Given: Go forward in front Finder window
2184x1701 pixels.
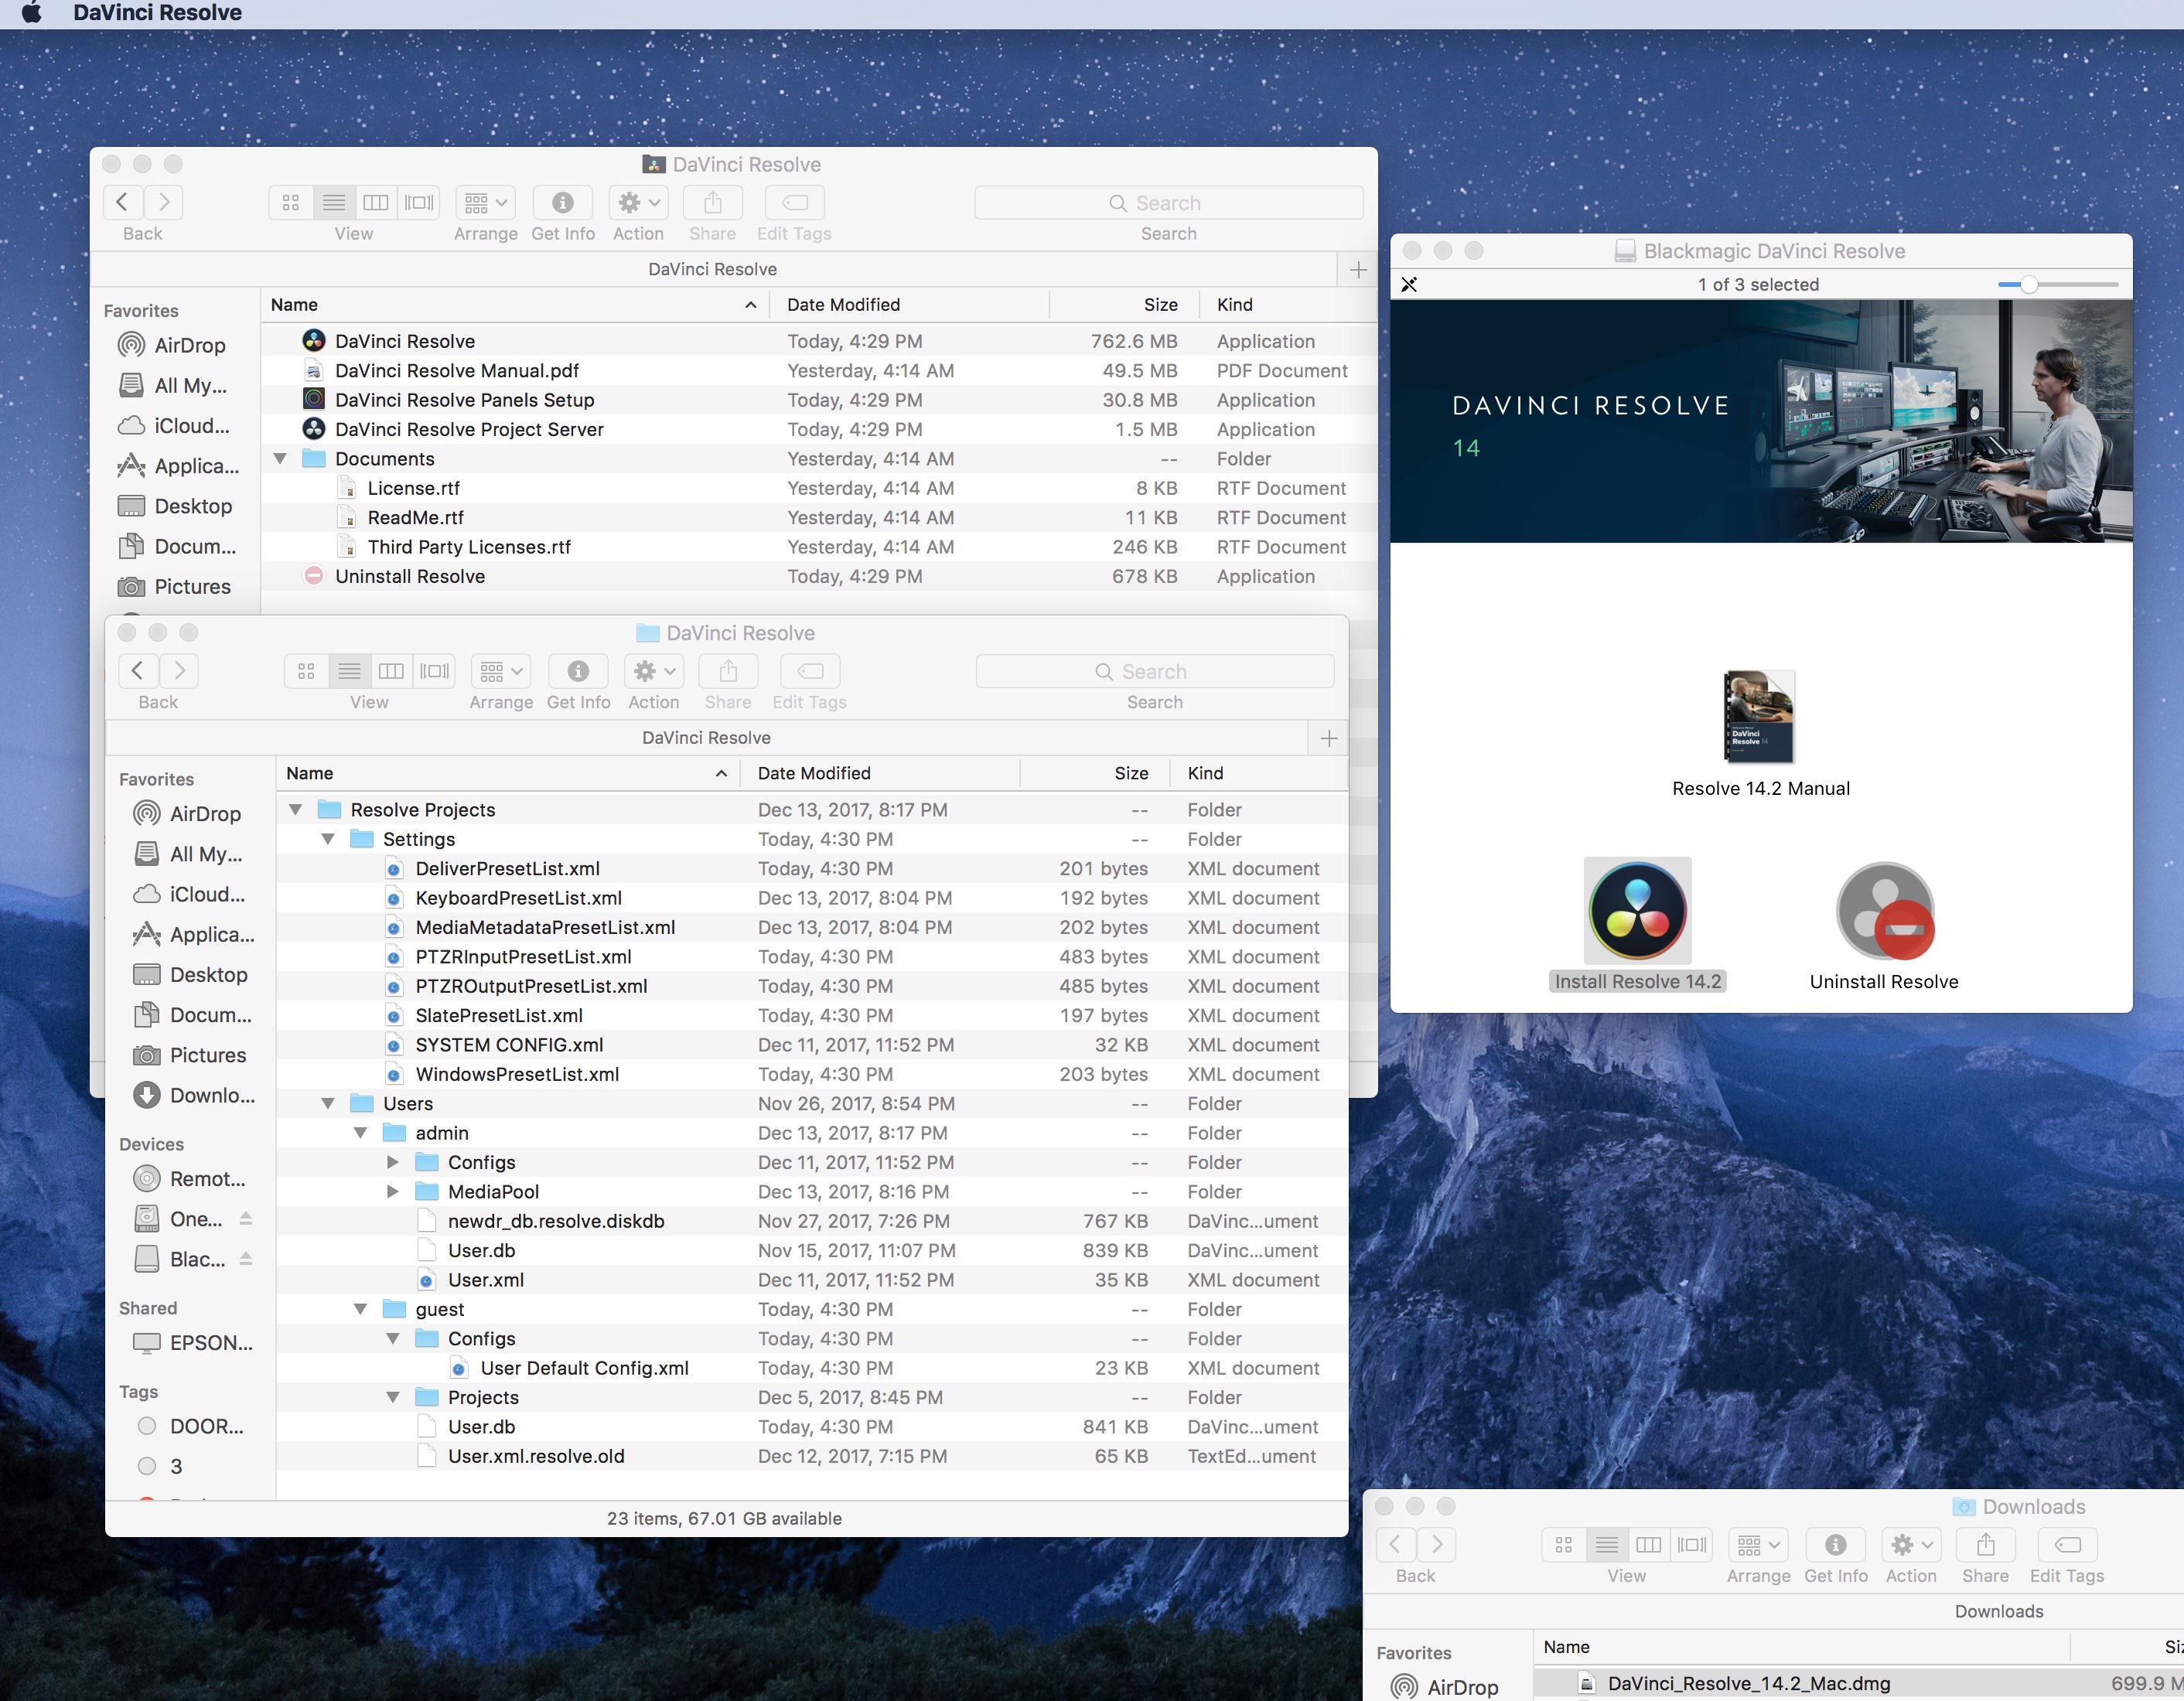Looking at the screenshot, I should click(179, 671).
